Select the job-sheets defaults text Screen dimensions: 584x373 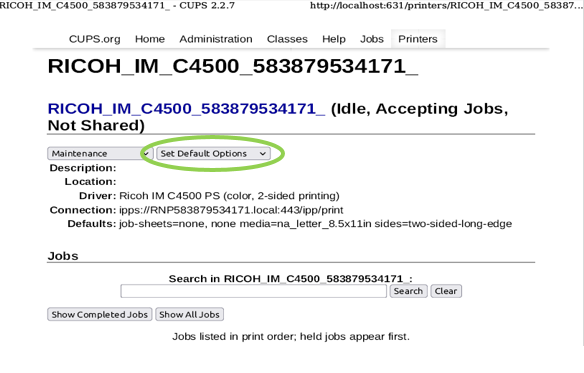tap(315, 224)
